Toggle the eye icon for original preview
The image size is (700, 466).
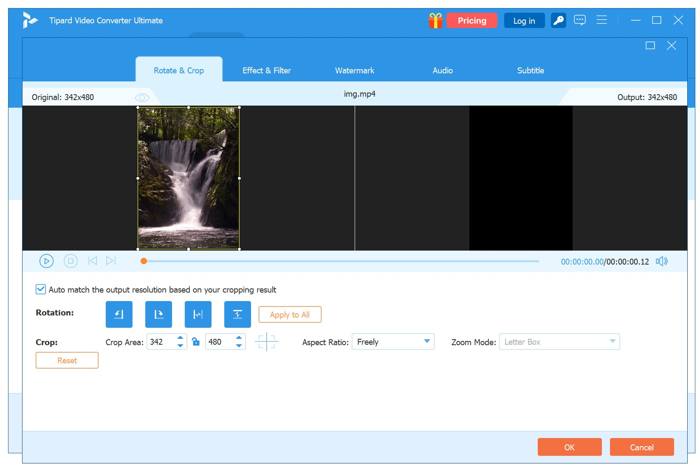tap(142, 97)
